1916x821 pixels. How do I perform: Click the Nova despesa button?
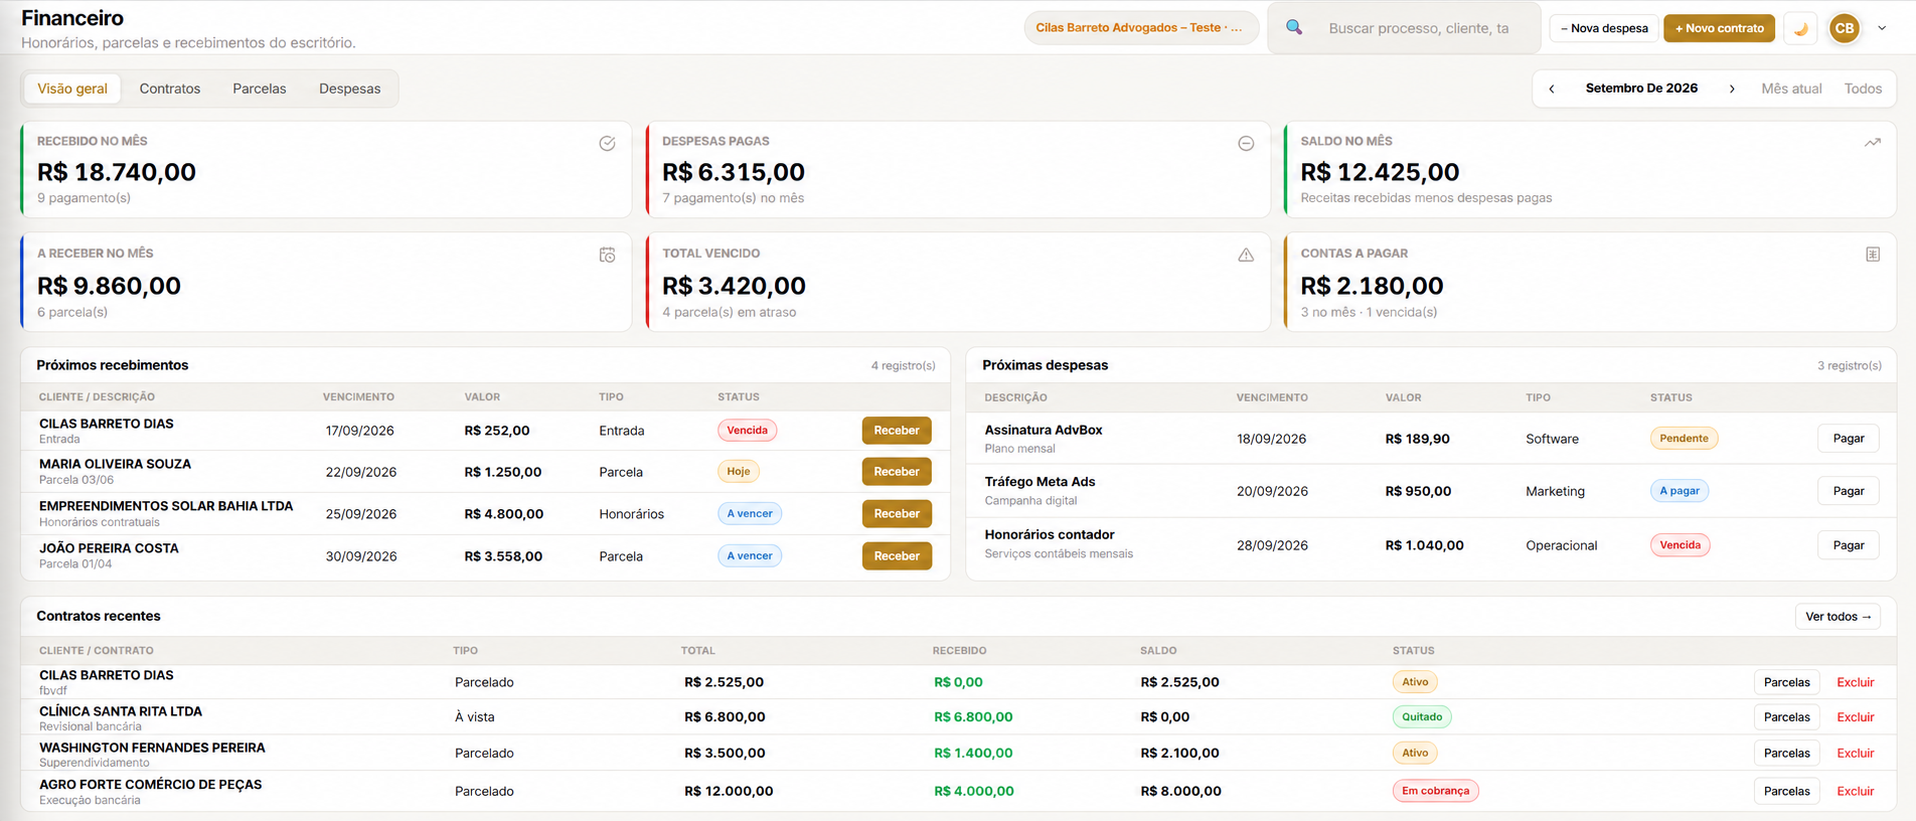pos(1604,28)
